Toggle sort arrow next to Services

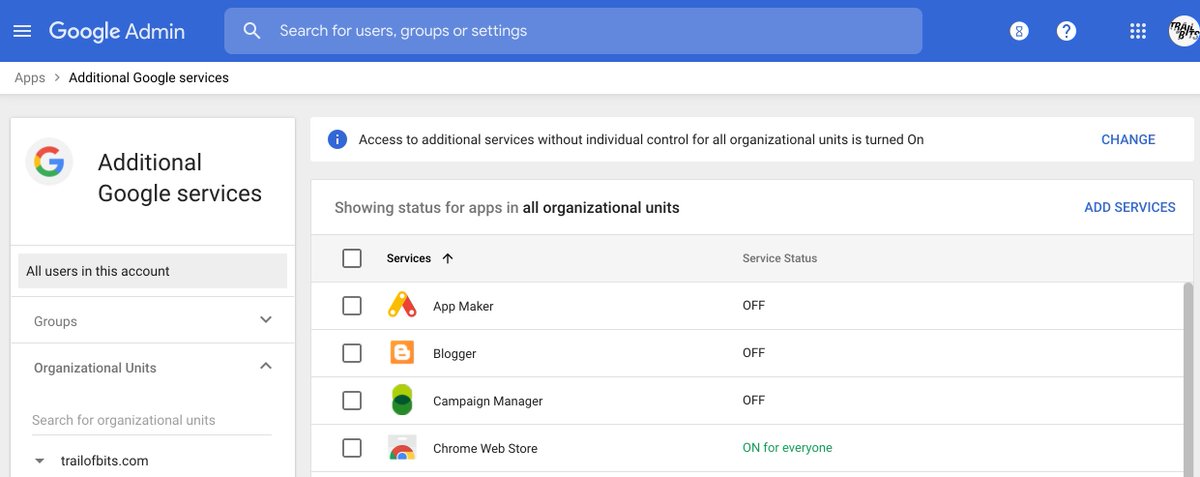pyautogui.click(x=447, y=258)
